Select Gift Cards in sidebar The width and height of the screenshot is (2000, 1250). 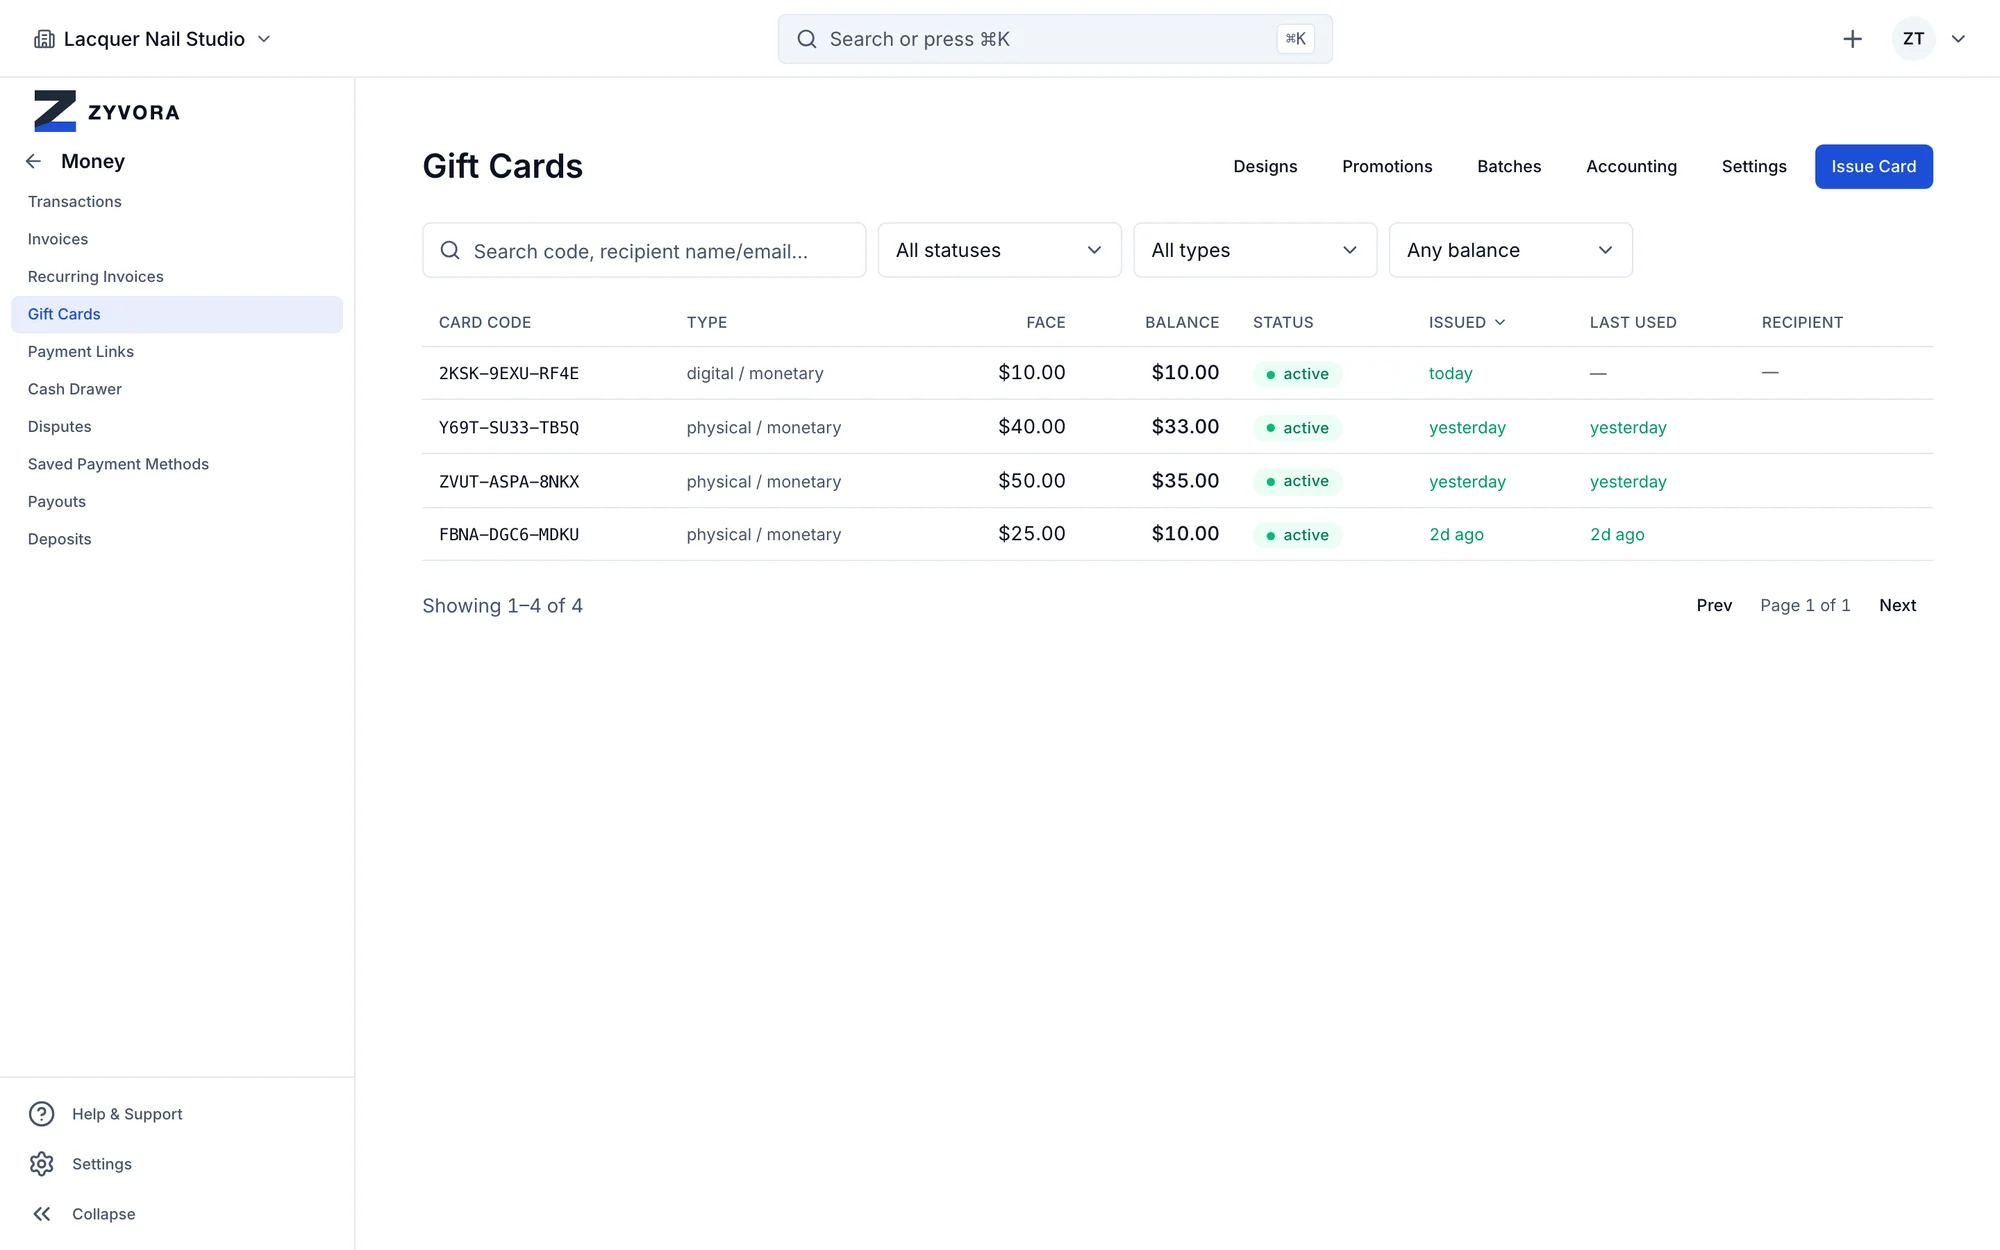pyautogui.click(x=176, y=314)
